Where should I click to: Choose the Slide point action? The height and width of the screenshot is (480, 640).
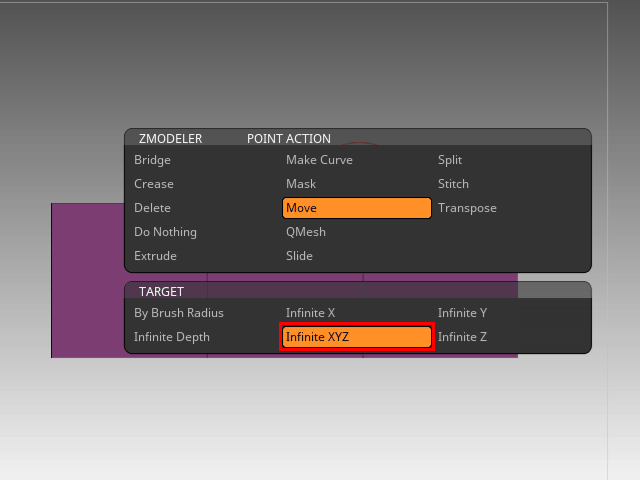[x=300, y=256]
